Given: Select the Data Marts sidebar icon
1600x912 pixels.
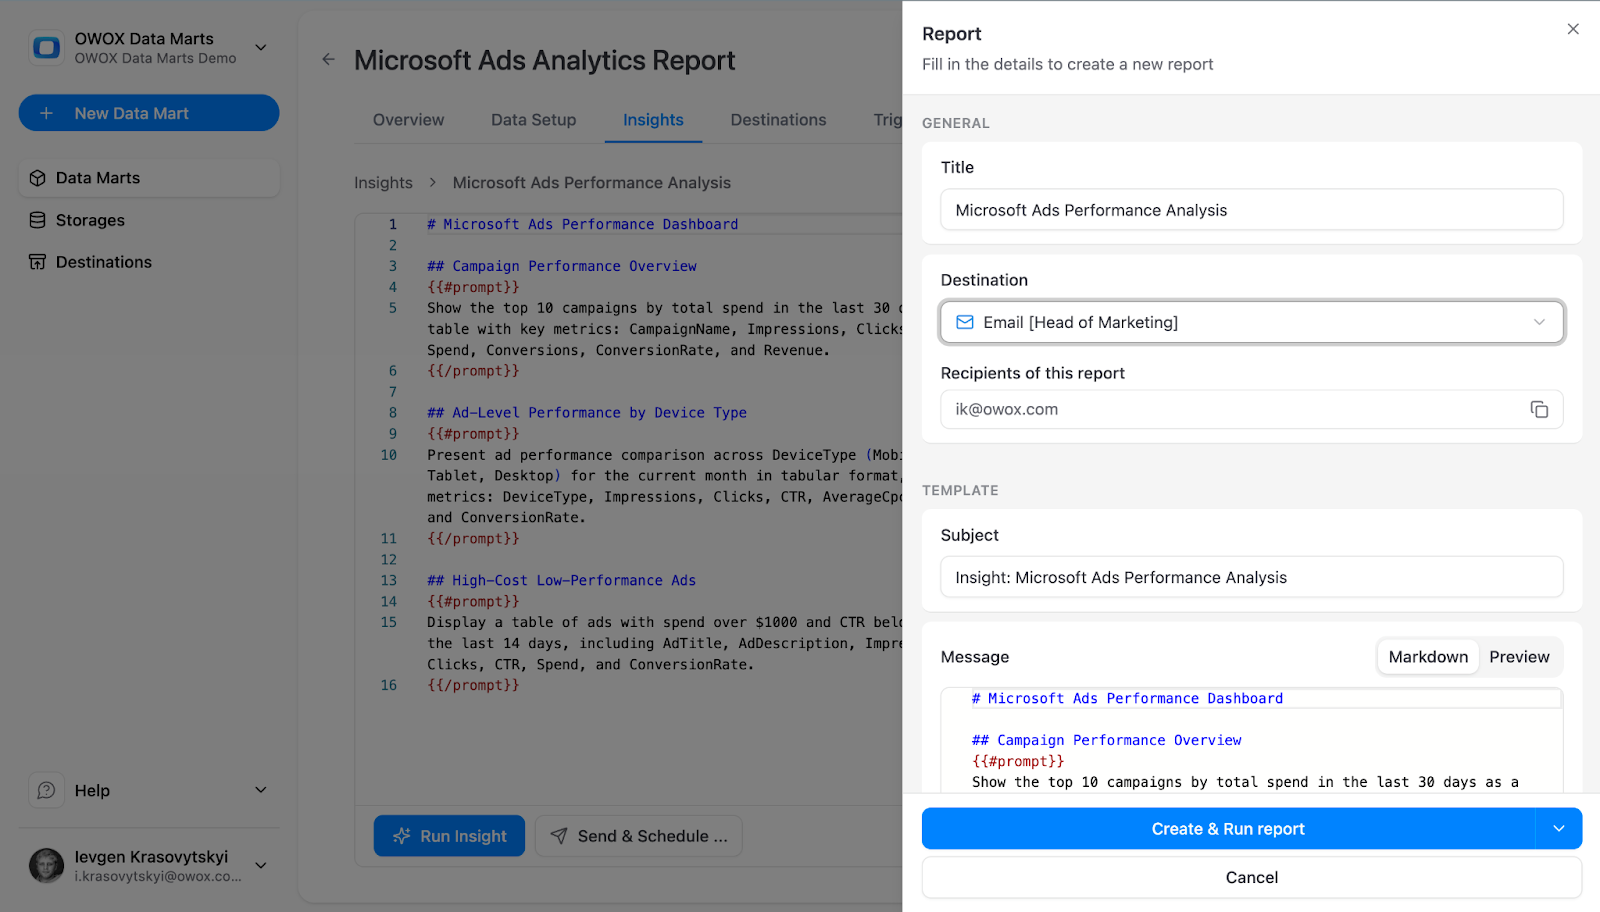Looking at the screenshot, I should (x=37, y=177).
